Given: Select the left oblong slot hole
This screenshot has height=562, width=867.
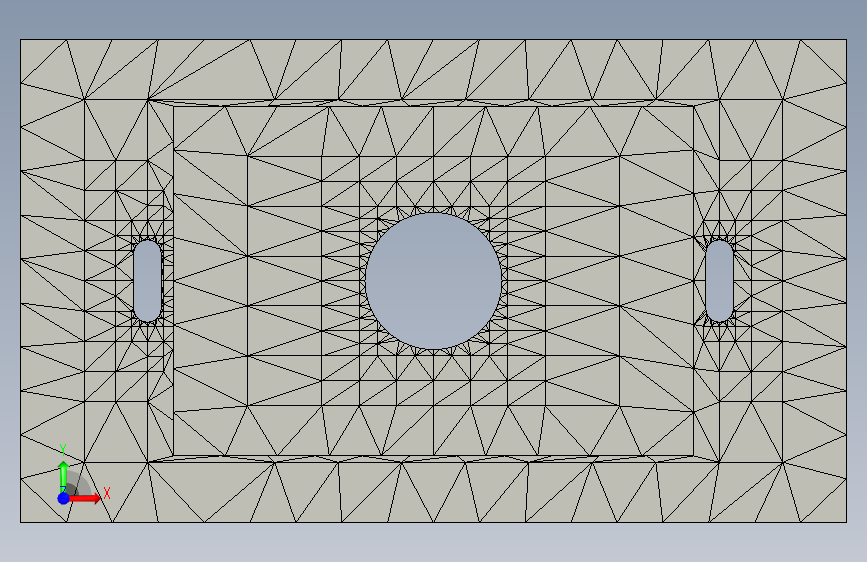Looking at the screenshot, I should (x=148, y=281).
